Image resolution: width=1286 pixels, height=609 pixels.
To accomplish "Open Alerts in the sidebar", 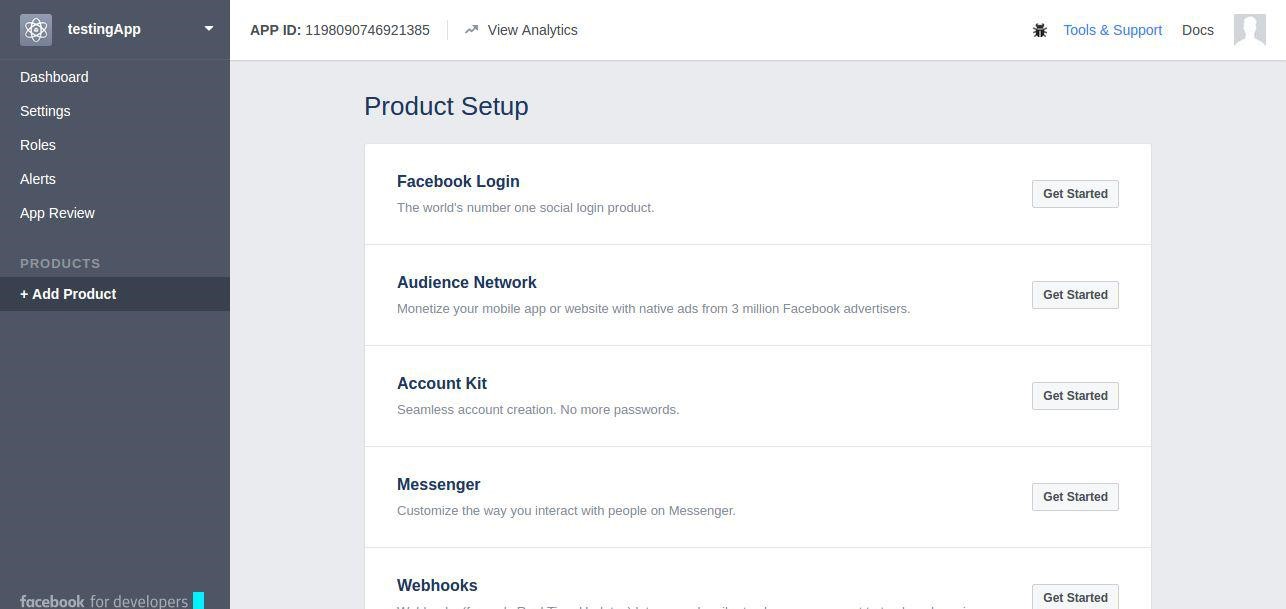I will 38,179.
